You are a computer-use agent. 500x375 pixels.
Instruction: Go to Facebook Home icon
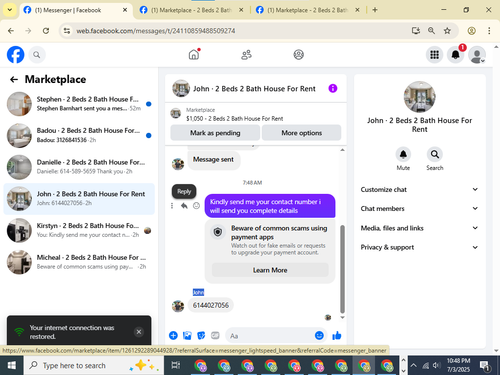194,54
